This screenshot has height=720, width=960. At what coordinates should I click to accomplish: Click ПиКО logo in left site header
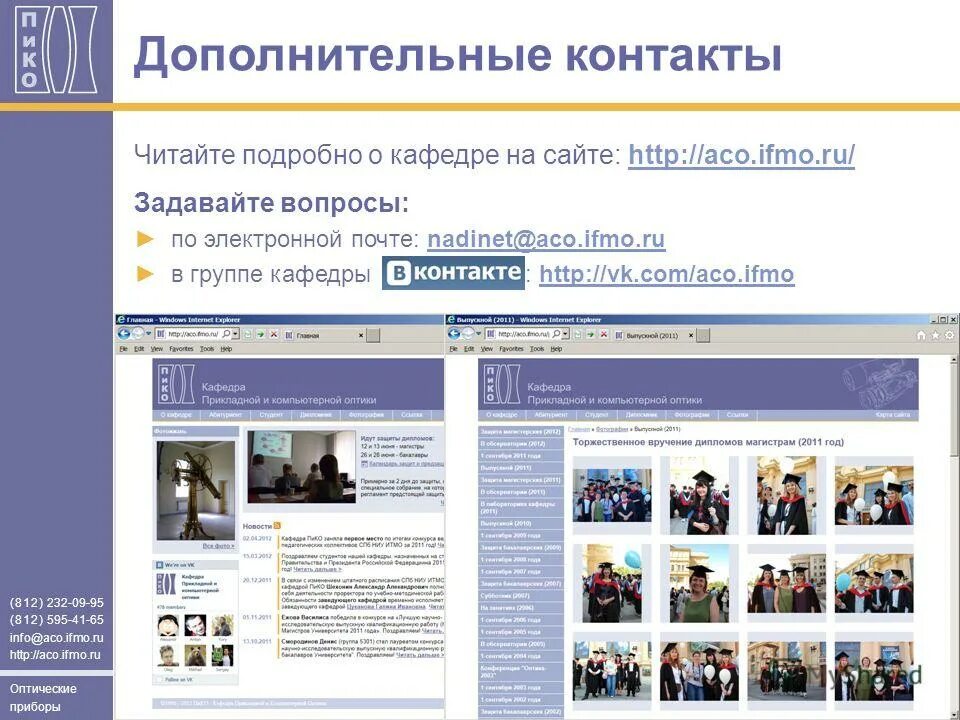(176, 384)
